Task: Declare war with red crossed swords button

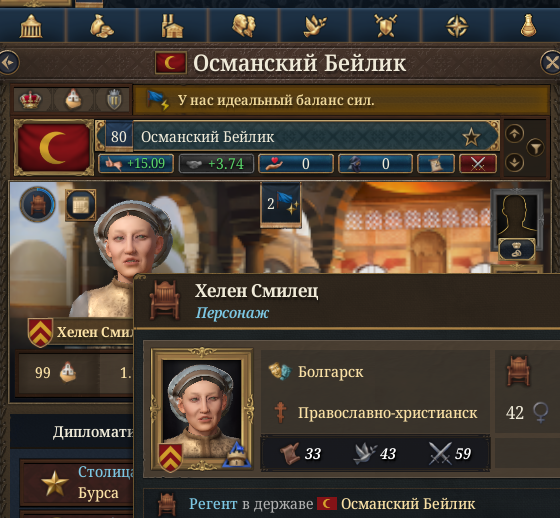Action: coord(478,164)
